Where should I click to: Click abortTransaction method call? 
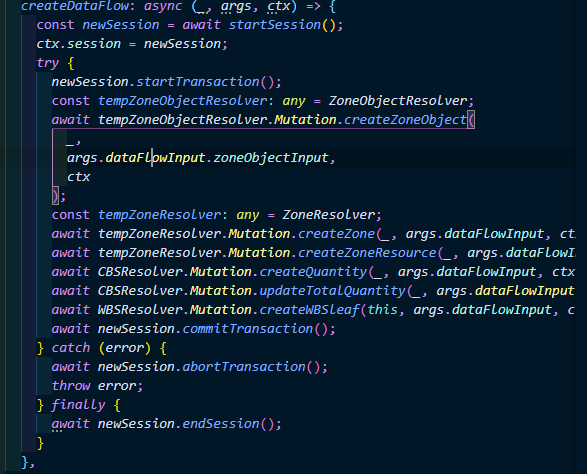coord(244,367)
